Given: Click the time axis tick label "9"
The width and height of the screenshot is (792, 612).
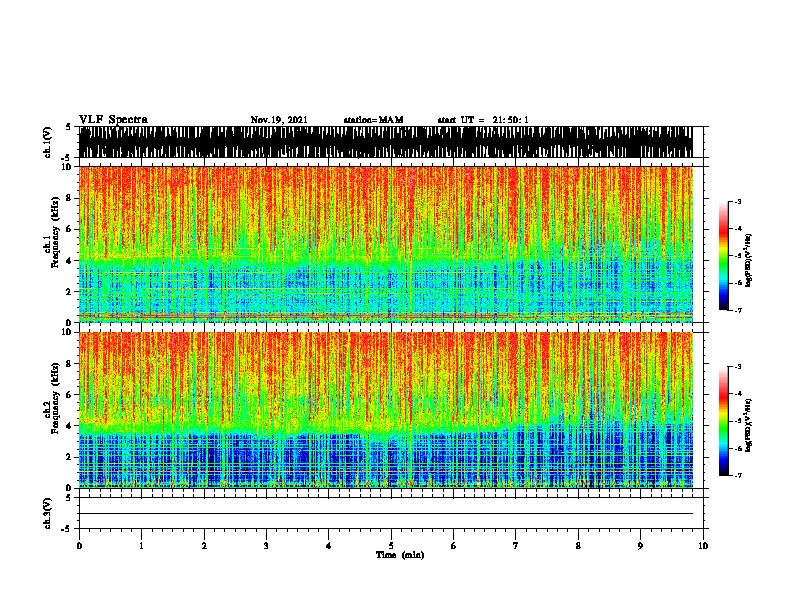Looking at the screenshot, I should (640, 546).
